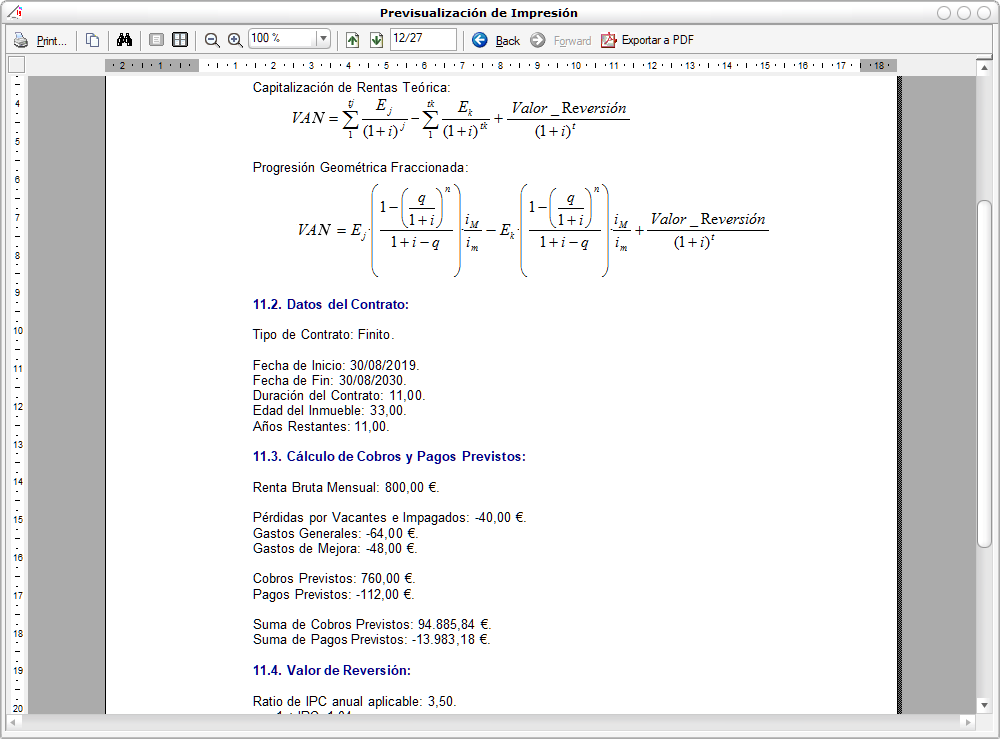
Task: Click the PDF export icon
Action: point(609,40)
